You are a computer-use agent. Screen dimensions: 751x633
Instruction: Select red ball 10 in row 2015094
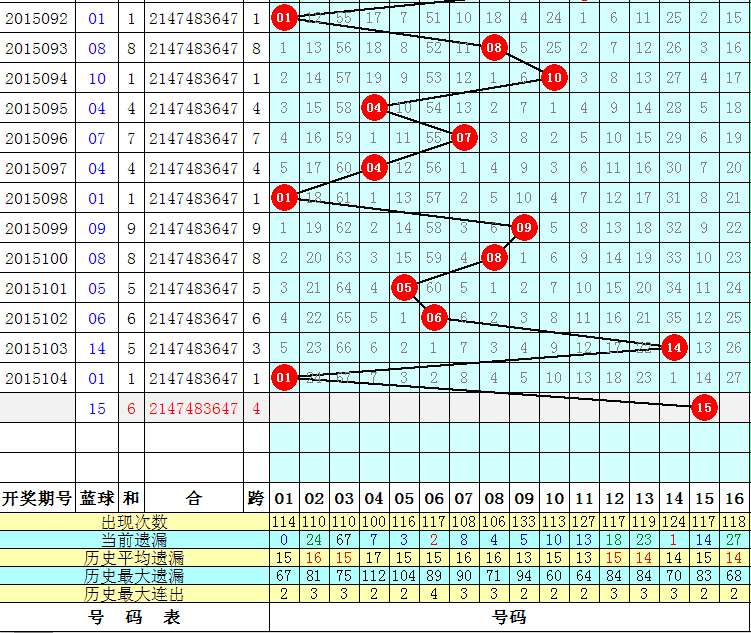tap(554, 77)
